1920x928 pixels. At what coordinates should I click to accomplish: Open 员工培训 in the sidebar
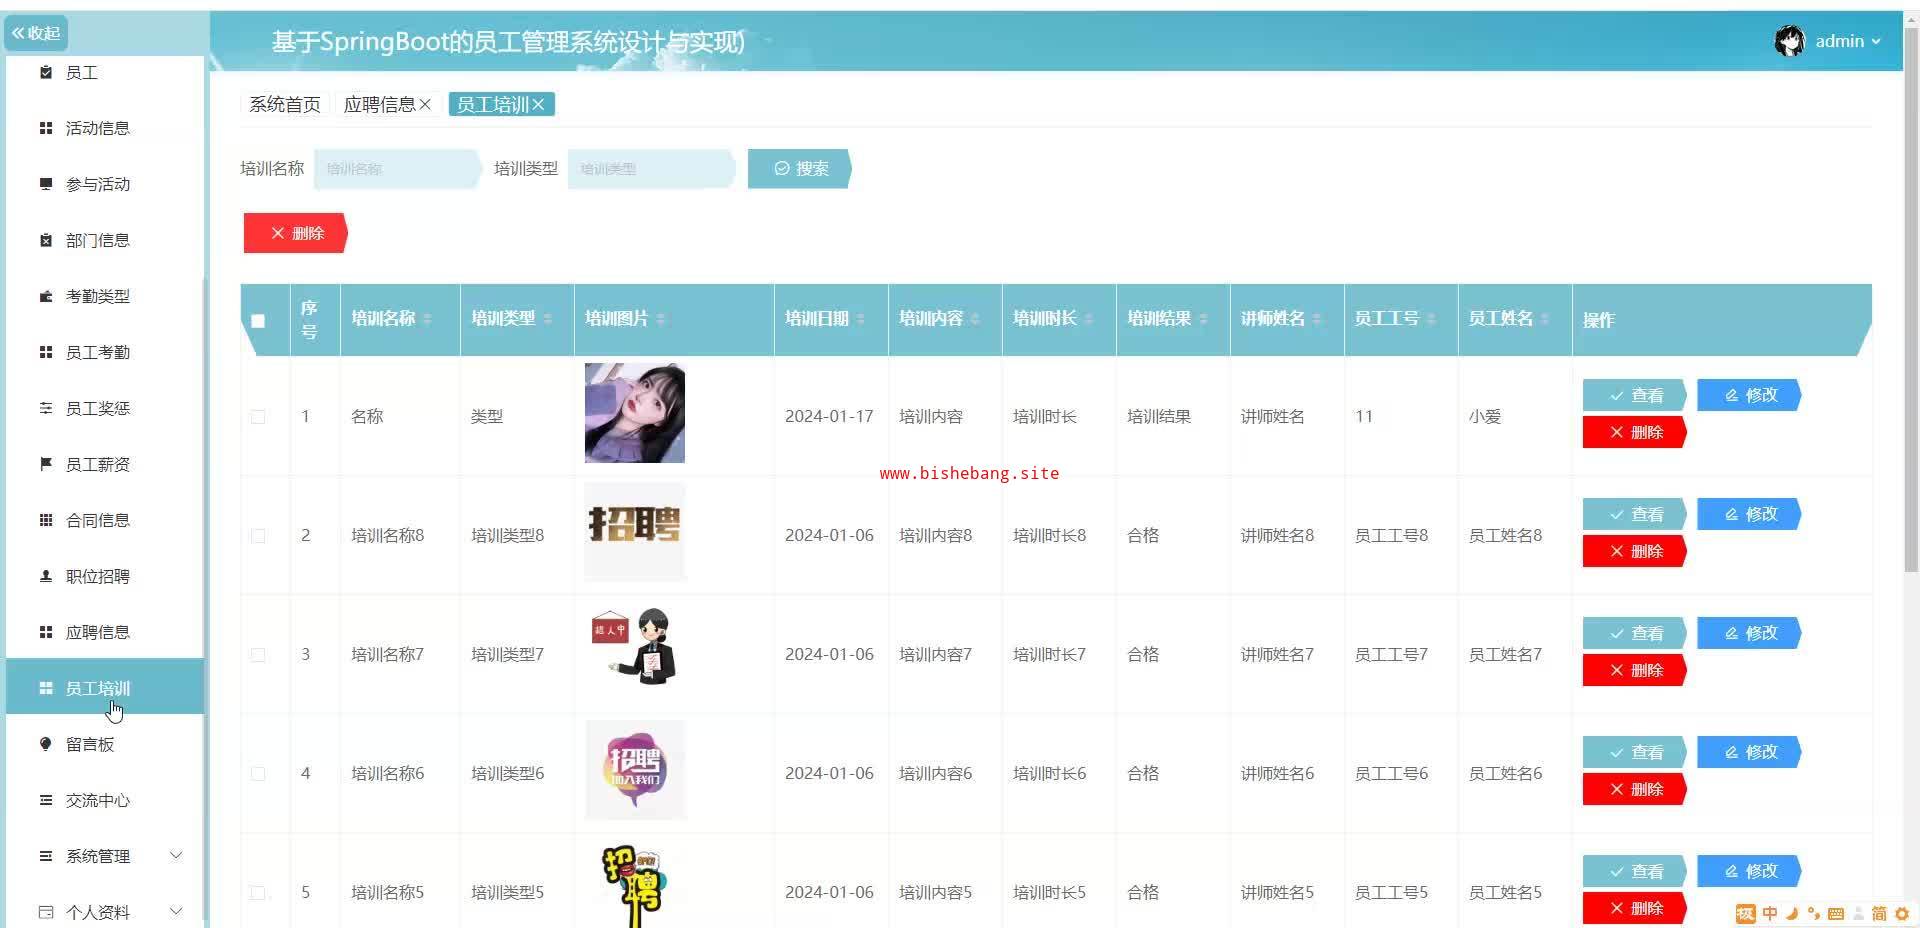click(x=105, y=687)
